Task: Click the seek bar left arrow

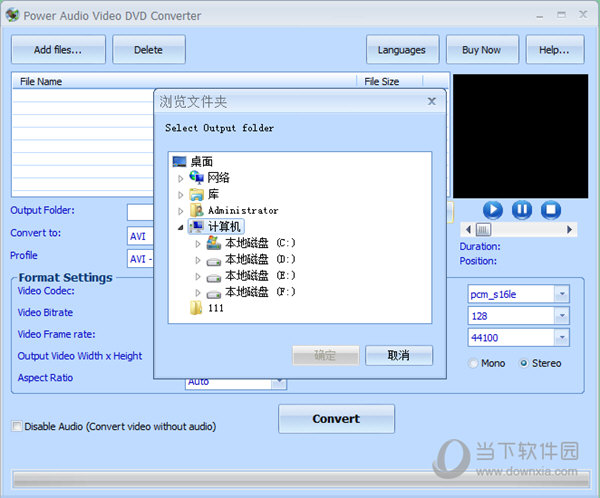Action: coord(468,230)
